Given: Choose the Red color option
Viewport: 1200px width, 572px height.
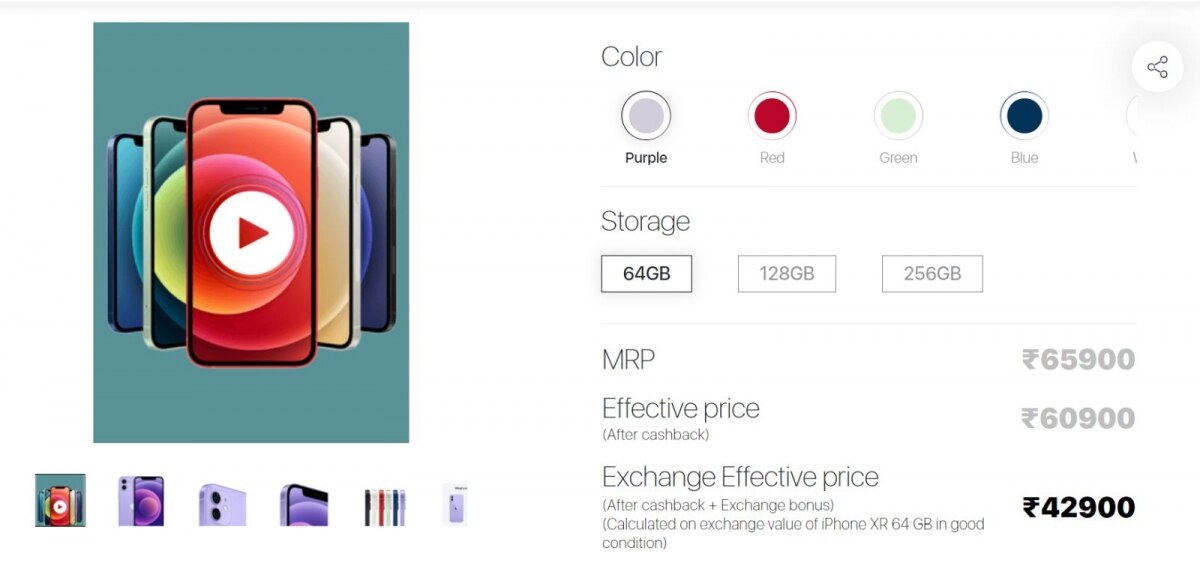Looking at the screenshot, I should tap(771, 116).
